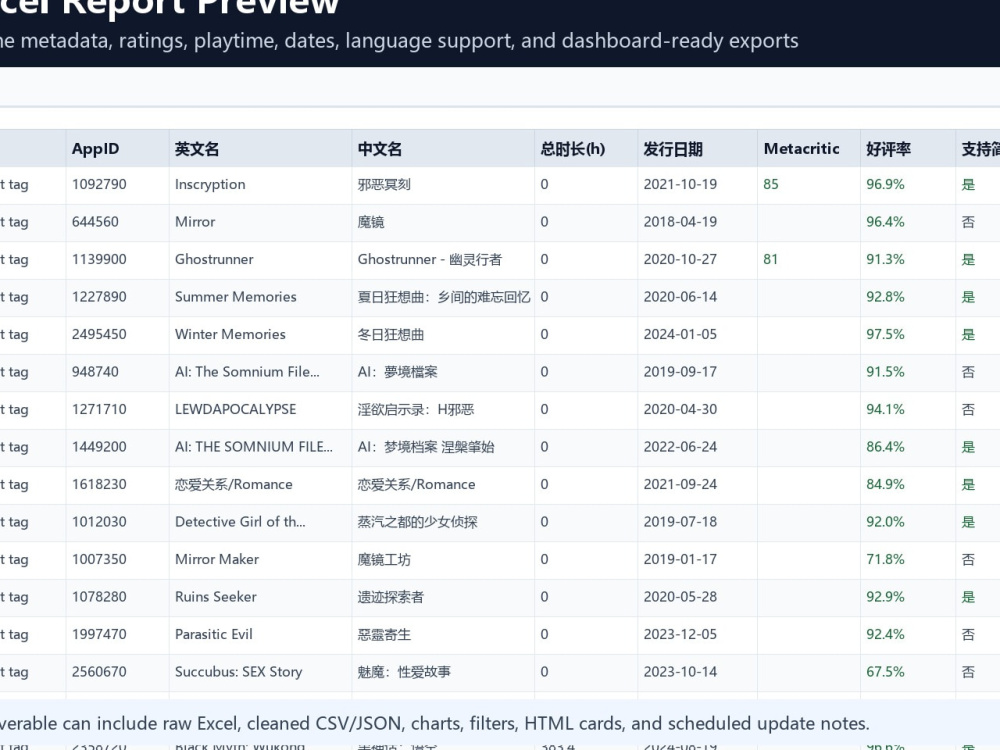1000x750 pixels.
Task: Select the Winter Memories cell
Action: click(260, 335)
